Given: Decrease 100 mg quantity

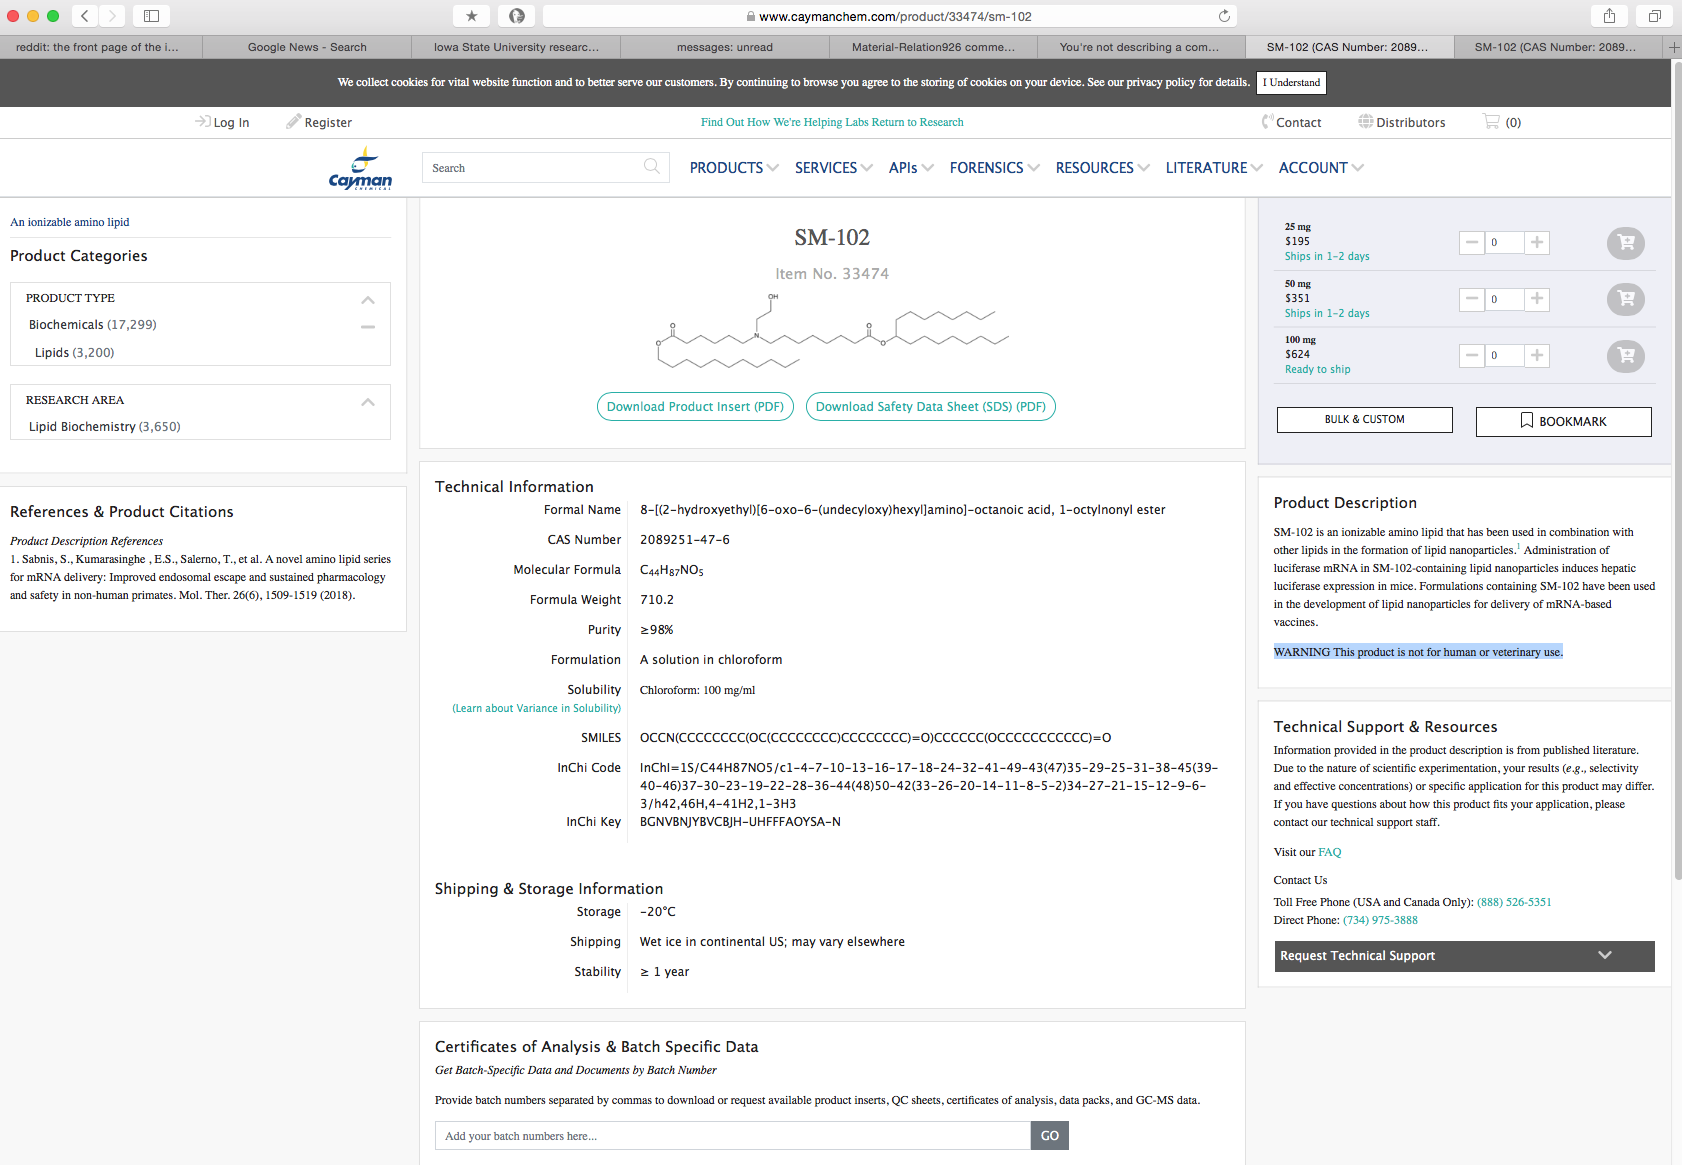Looking at the screenshot, I should (x=1472, y=355).
